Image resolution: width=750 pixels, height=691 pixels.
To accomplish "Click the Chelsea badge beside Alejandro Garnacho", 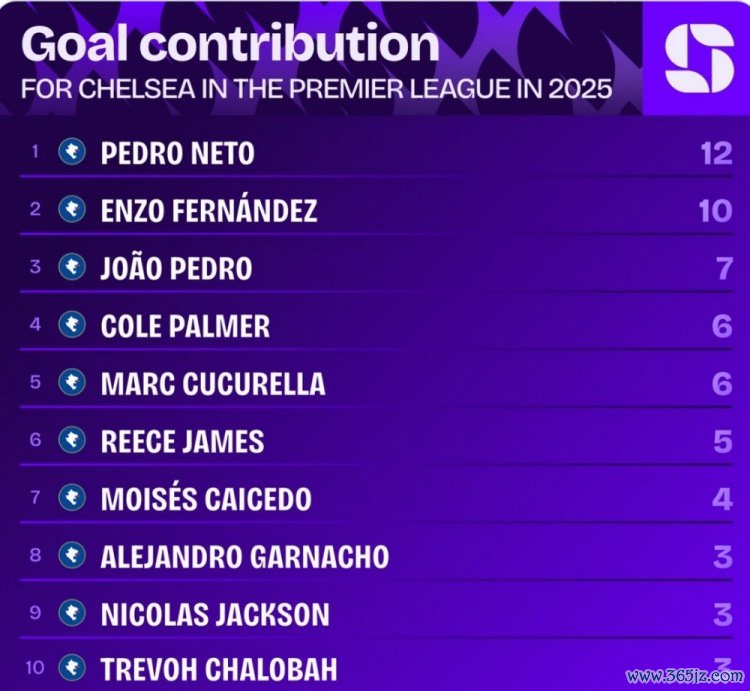I will coord(72,555).
